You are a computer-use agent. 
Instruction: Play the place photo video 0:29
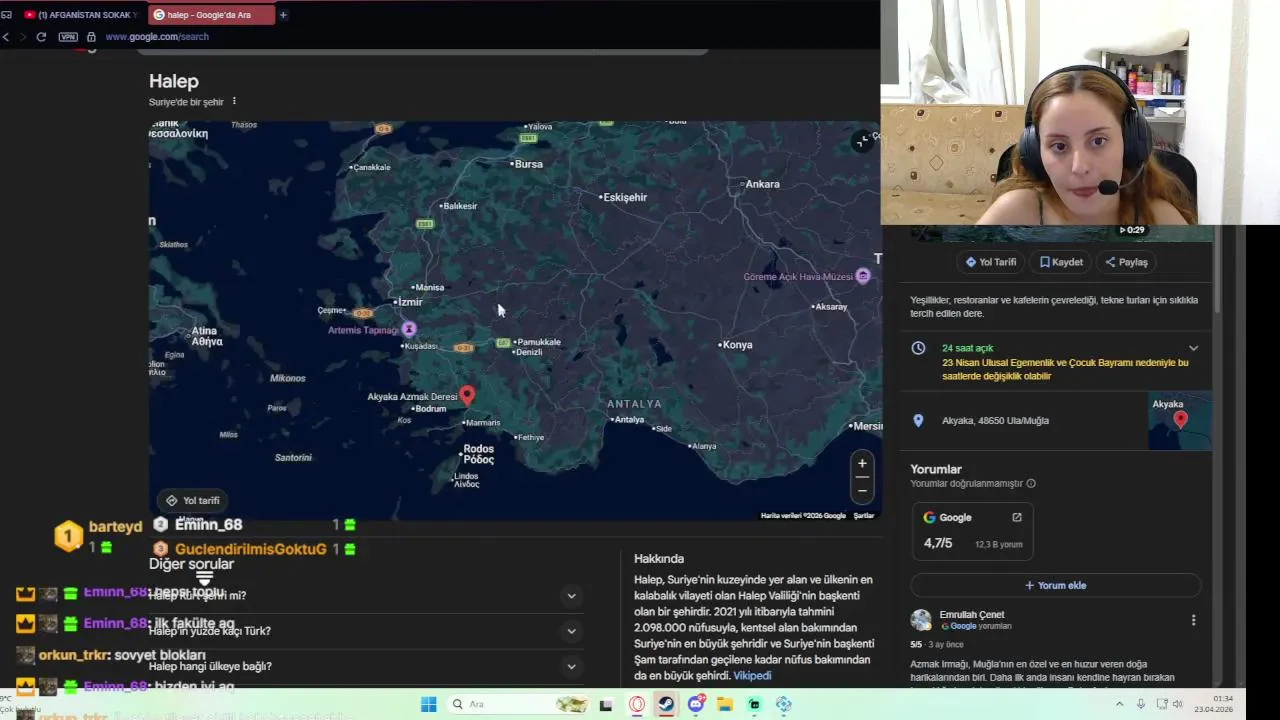pyautogui.click(x=1131, y=230)
